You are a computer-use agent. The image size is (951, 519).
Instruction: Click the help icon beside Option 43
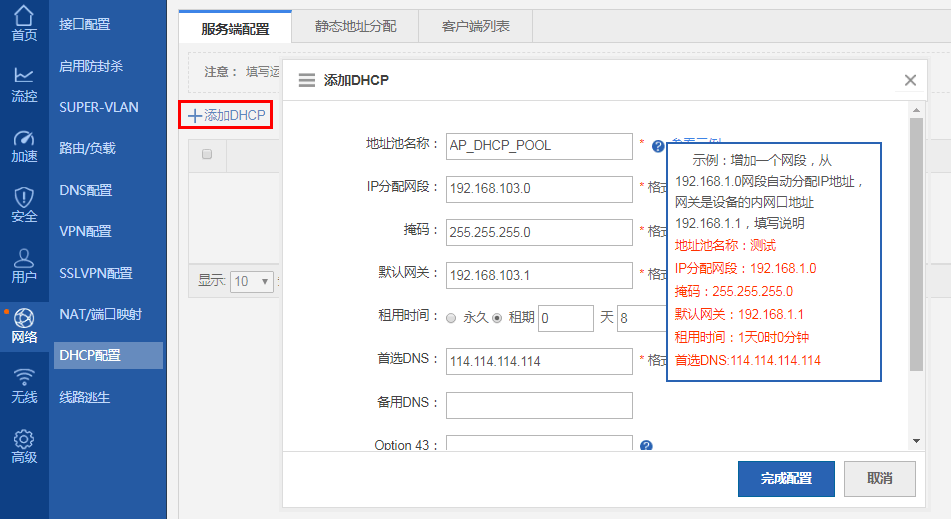(646, 446)
